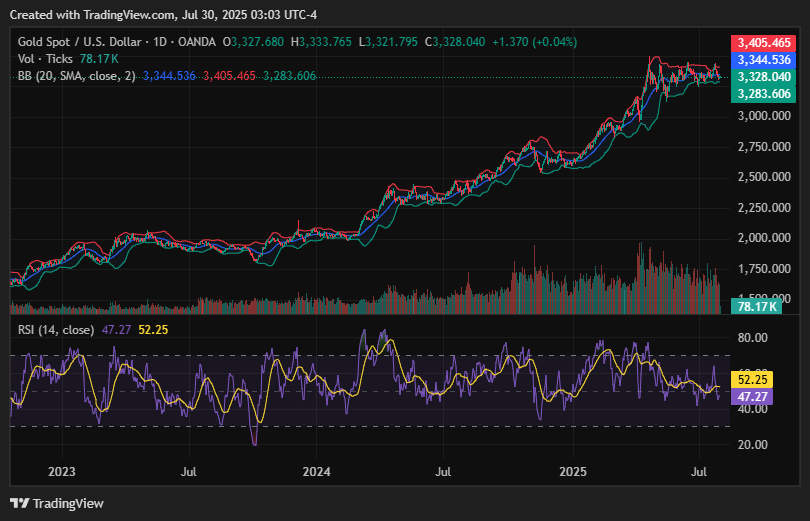Viewport: 810px width, 521px height.
Task: Select the Gold Spot / U.S. Dollar symbol title
Action: click(x=83, y=42)
